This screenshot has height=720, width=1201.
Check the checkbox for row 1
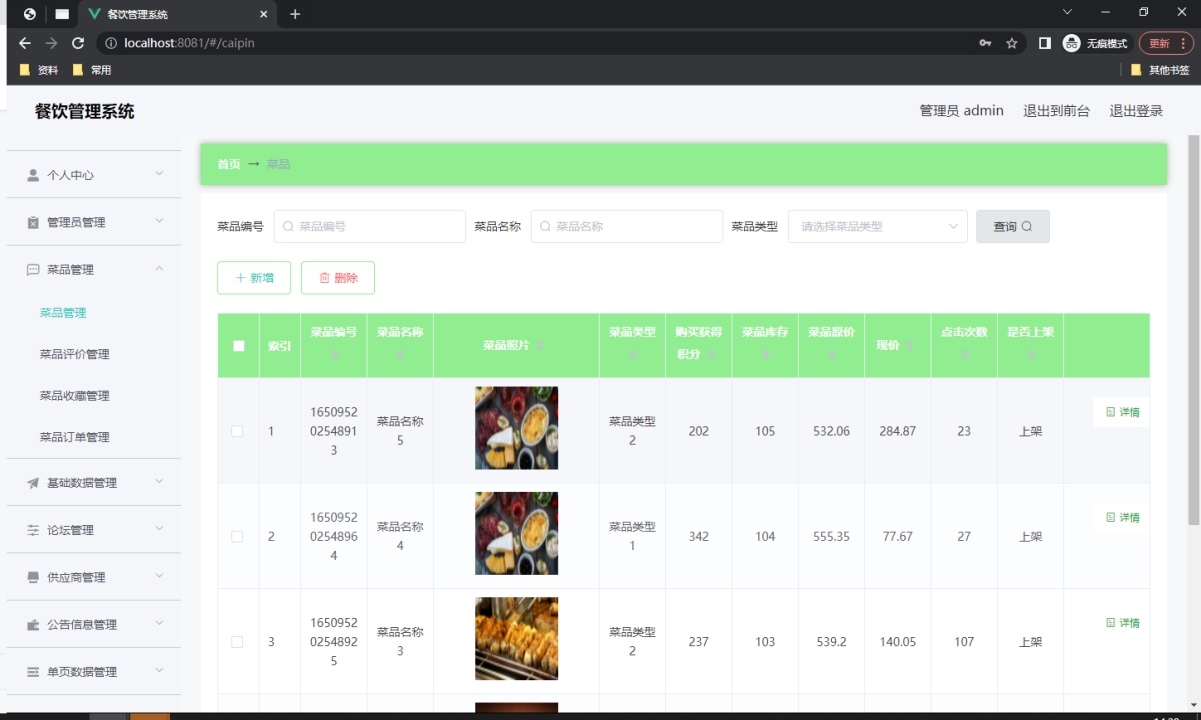(237, 431)
